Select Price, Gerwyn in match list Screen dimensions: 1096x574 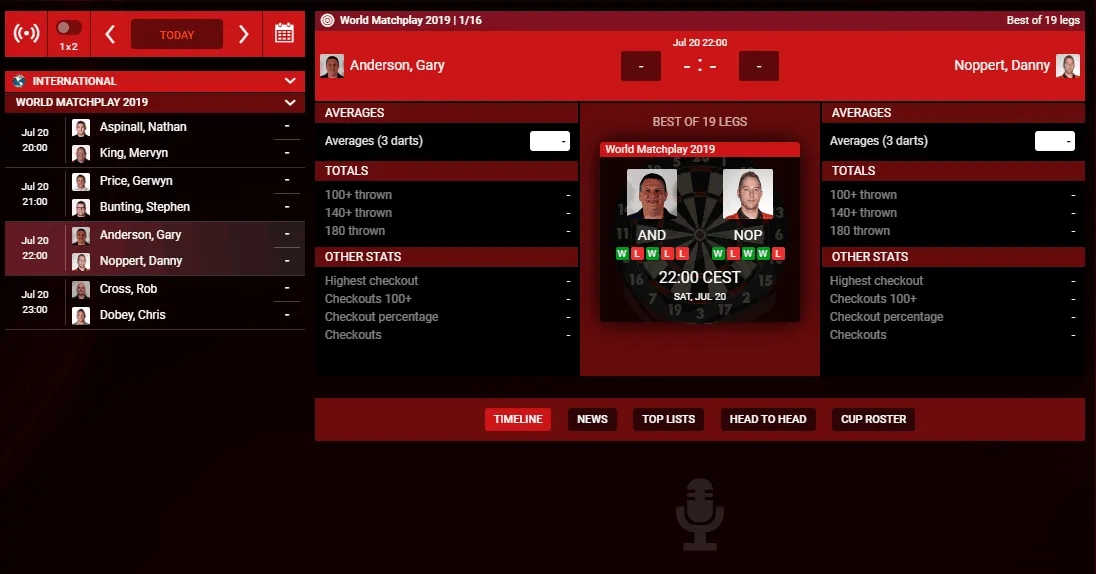[136, 180]
